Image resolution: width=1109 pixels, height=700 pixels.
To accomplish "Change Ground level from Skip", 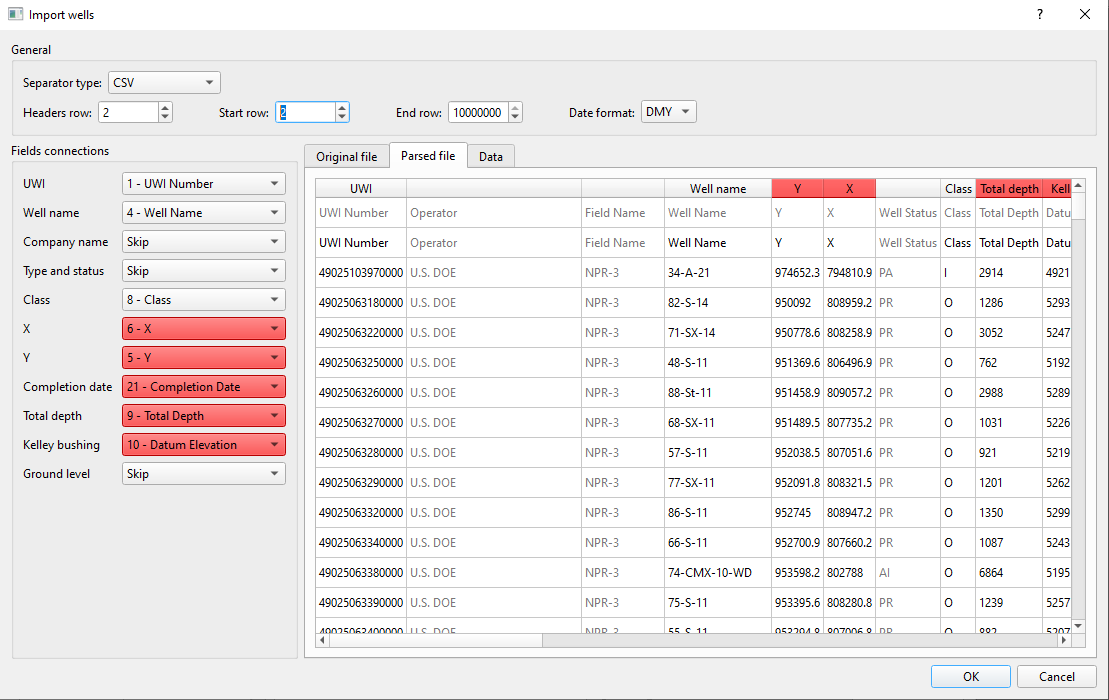I will (x=203, y=473).
